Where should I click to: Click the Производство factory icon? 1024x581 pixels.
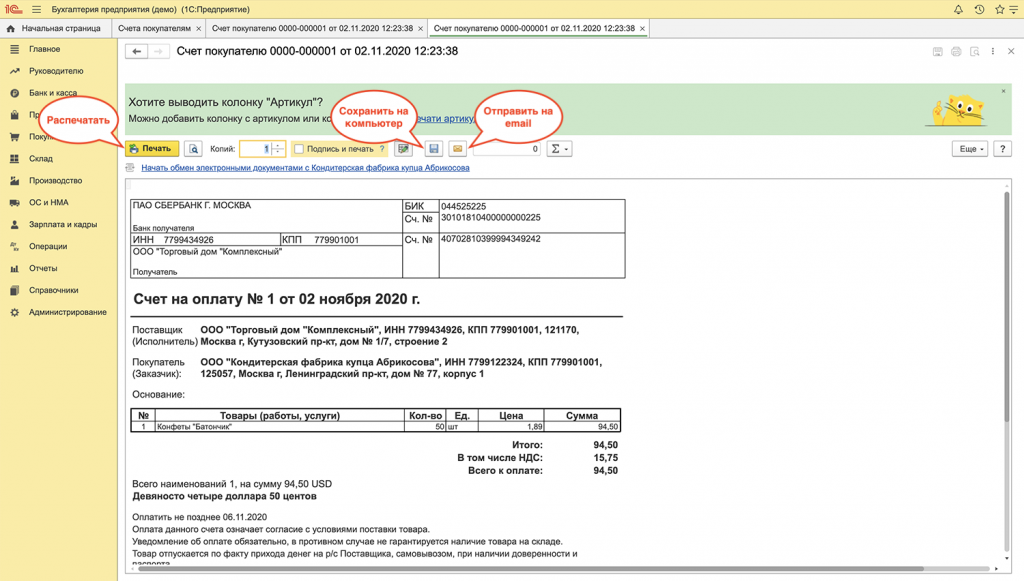tap(14, 180)
